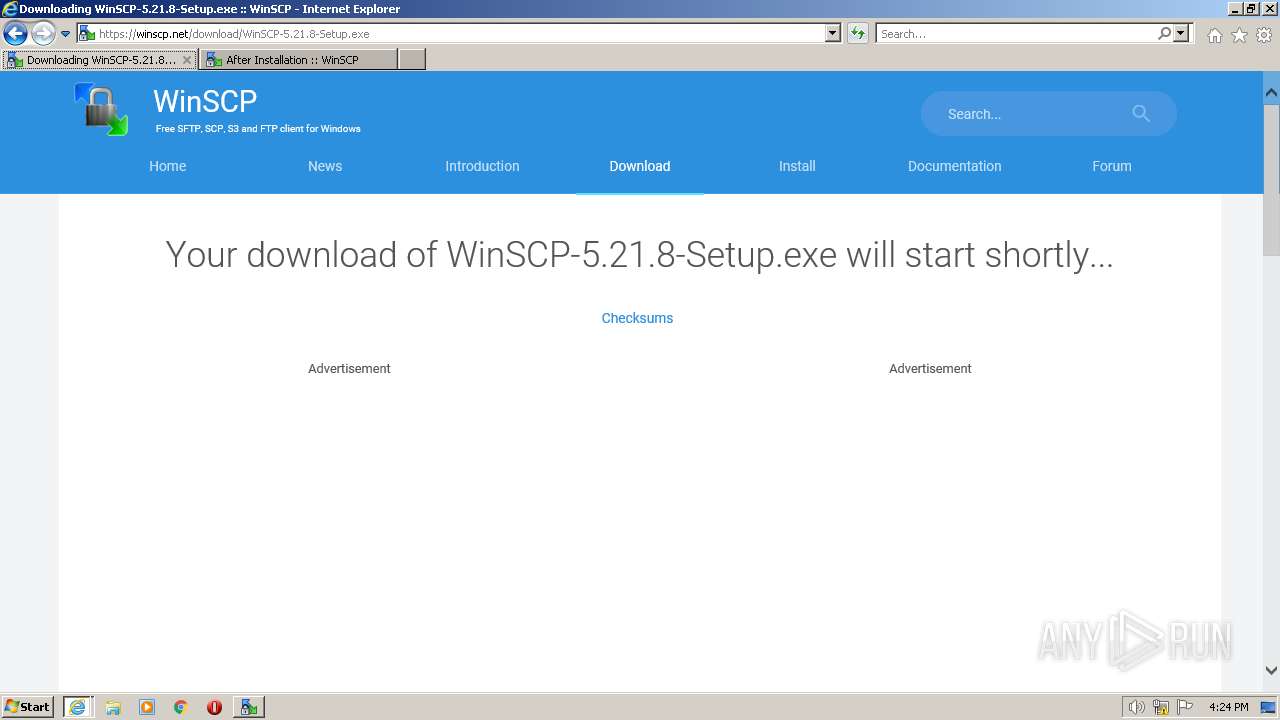
Task: Click the Checksums link
Action: [637, 318]
